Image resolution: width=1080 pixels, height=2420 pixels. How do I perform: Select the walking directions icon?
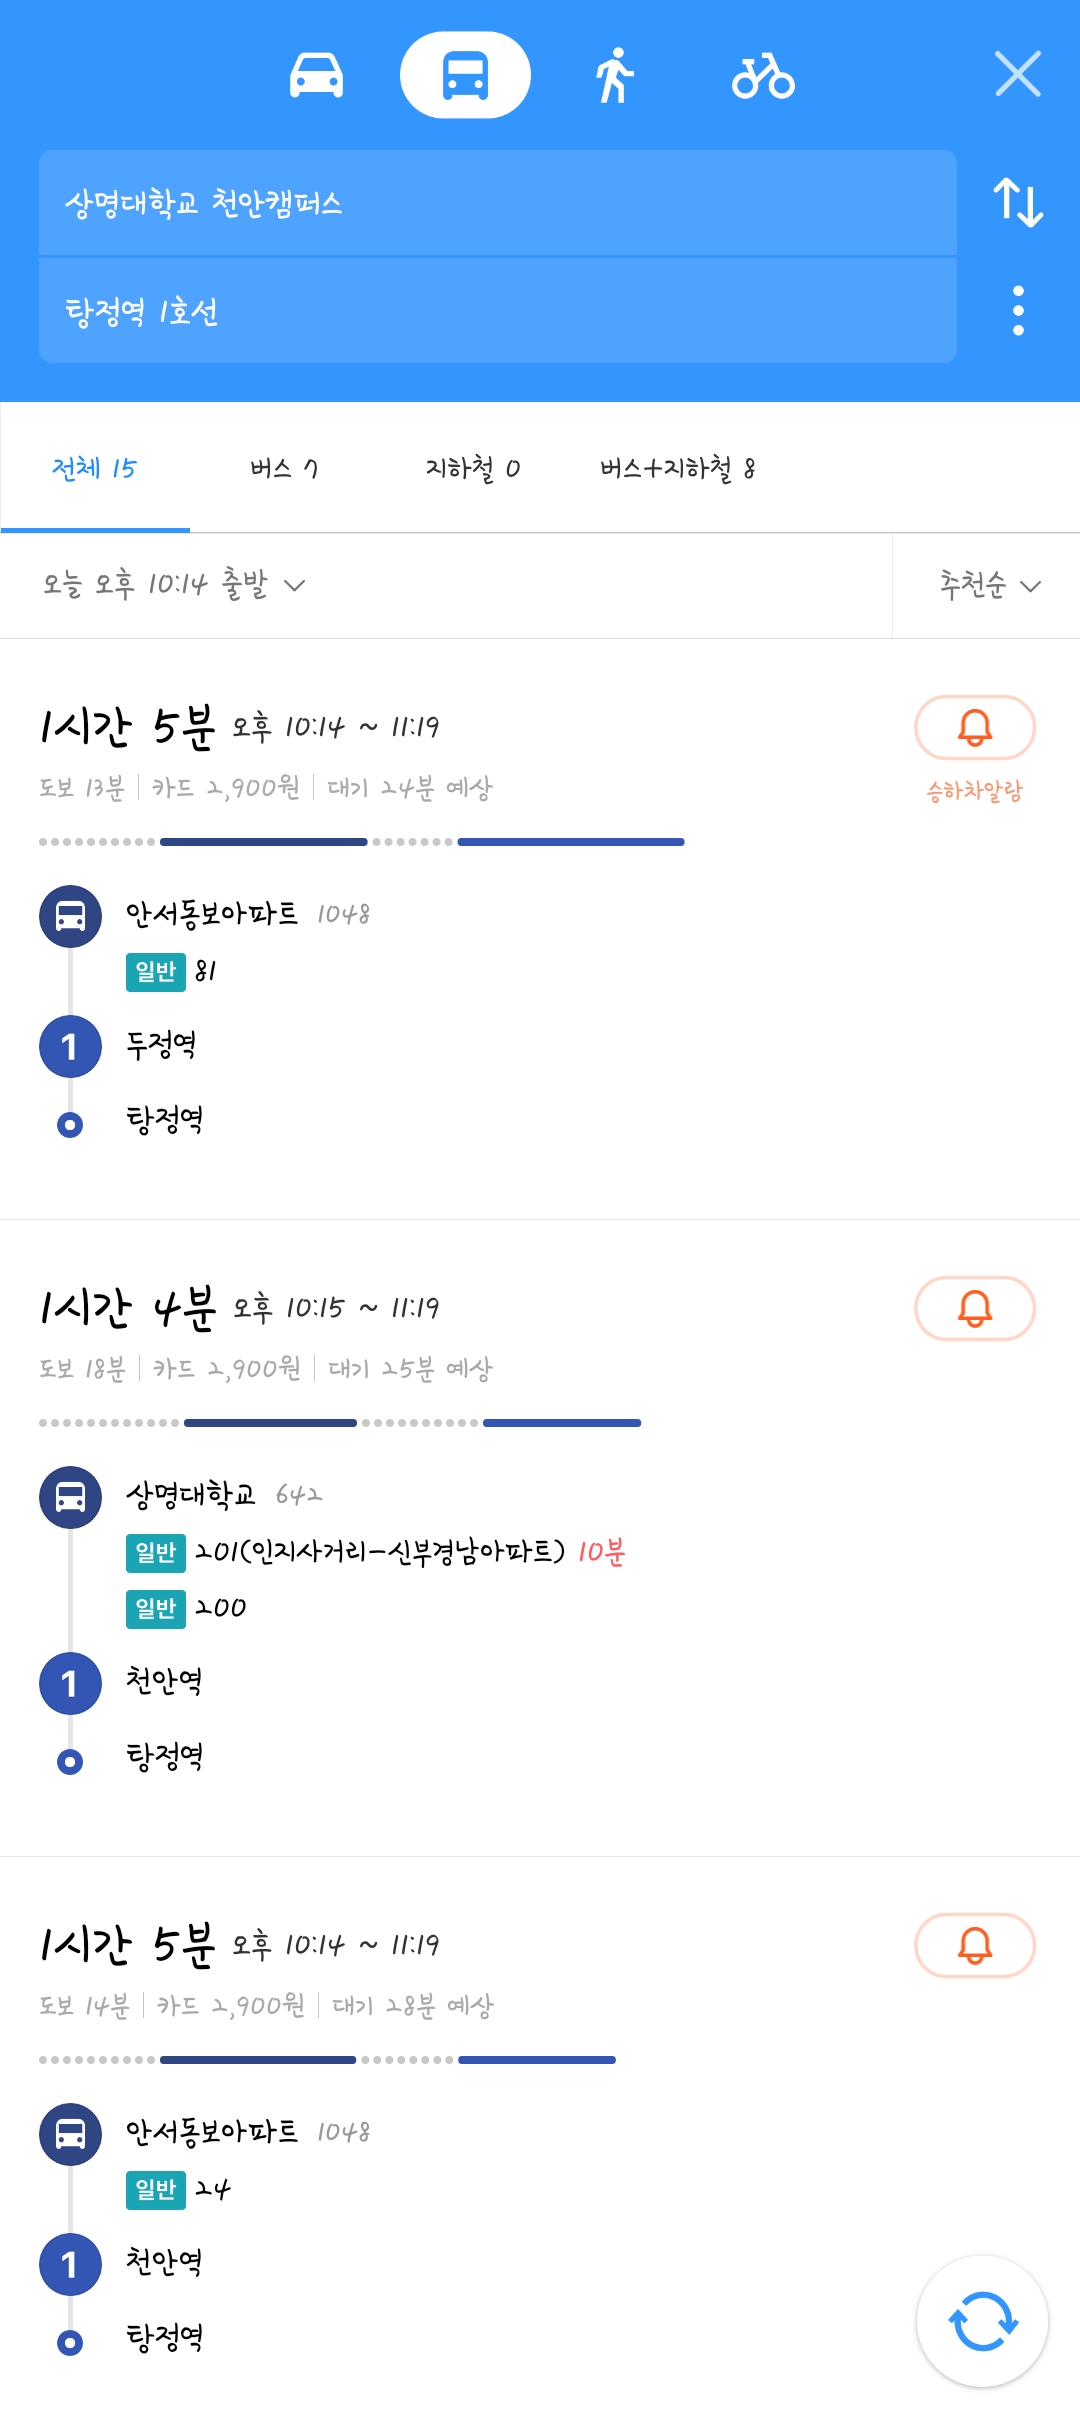614,76
